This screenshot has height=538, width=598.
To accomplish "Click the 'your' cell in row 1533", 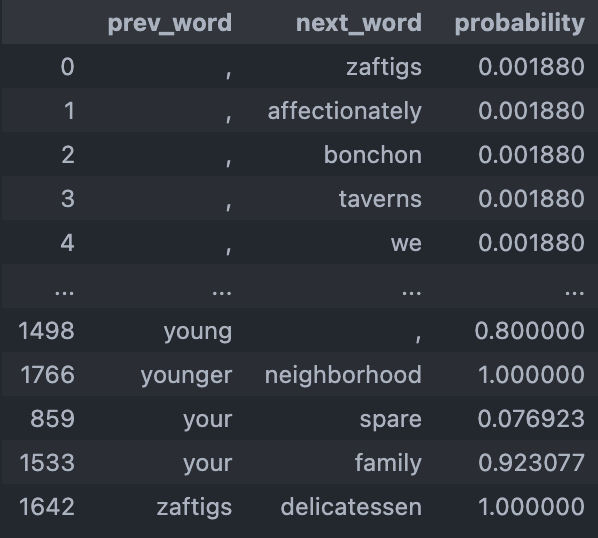I will click(x=208, y=464).
